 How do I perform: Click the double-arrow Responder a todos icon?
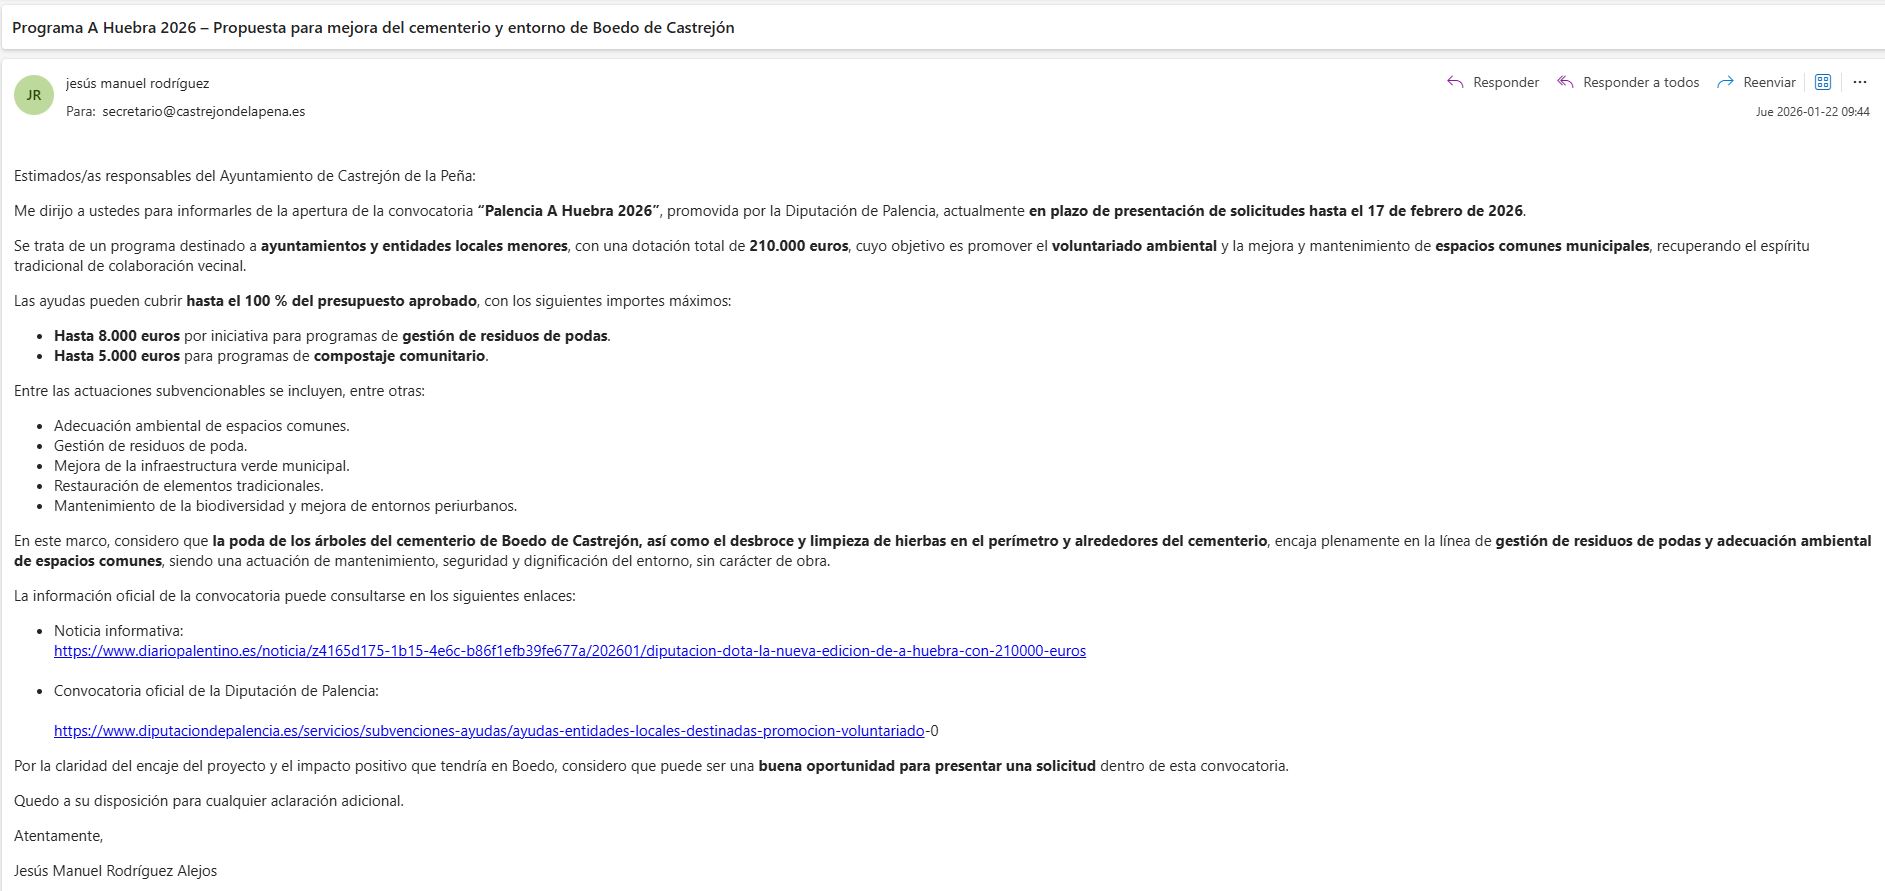1565,82
